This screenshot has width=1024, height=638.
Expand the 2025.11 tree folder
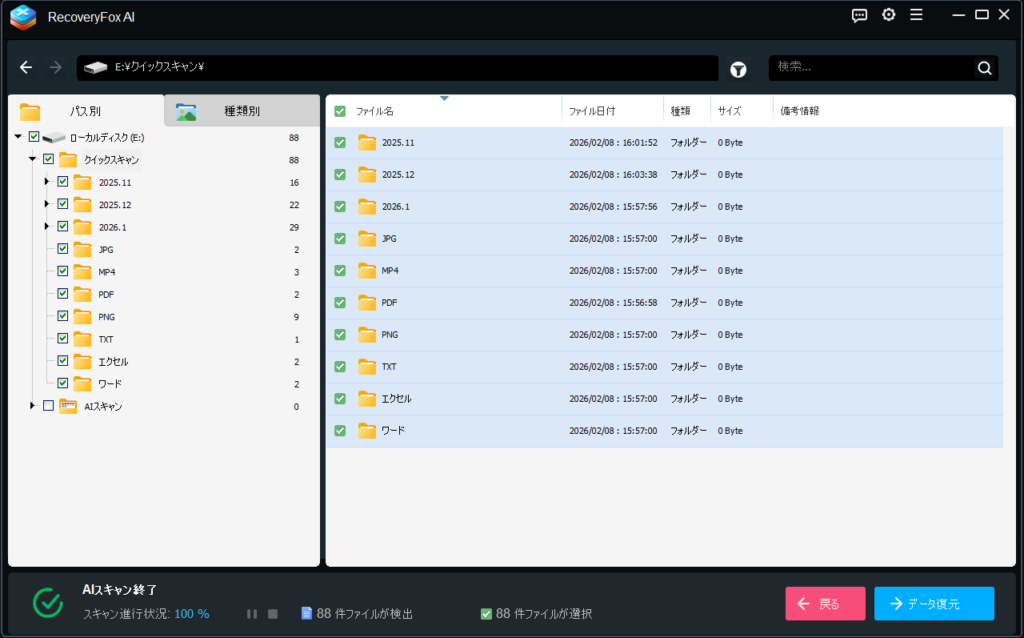point(47,182)
